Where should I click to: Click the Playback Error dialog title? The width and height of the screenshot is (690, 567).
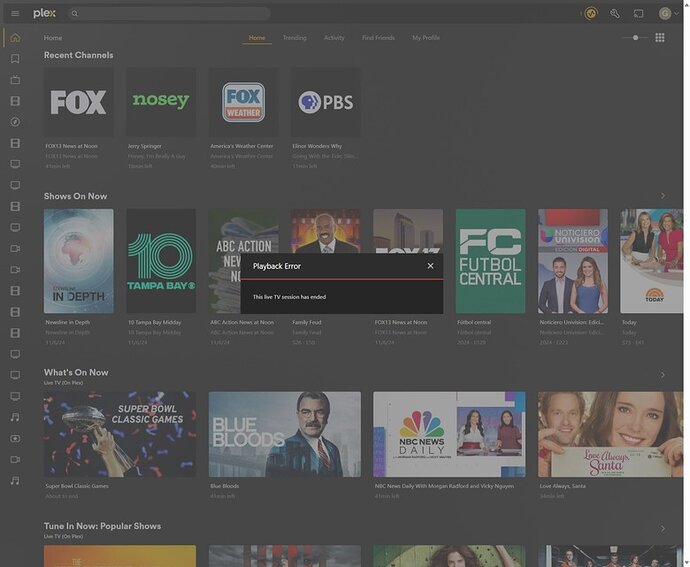pyautogui.click(x=277, y=266)
